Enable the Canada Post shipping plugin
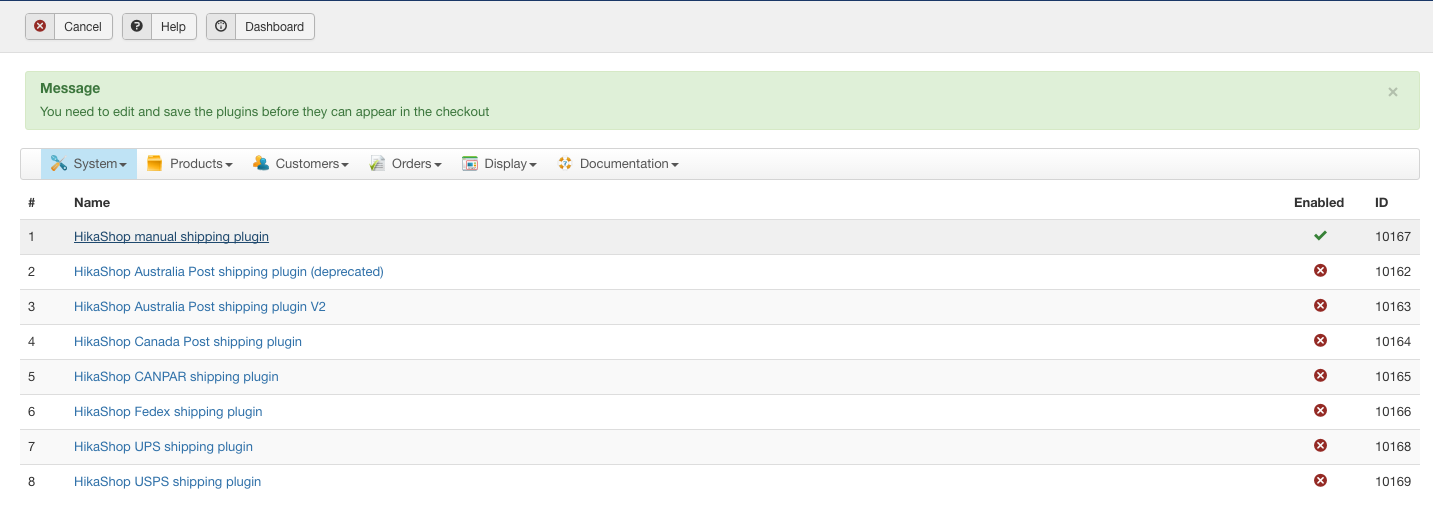 [1320, 341]
